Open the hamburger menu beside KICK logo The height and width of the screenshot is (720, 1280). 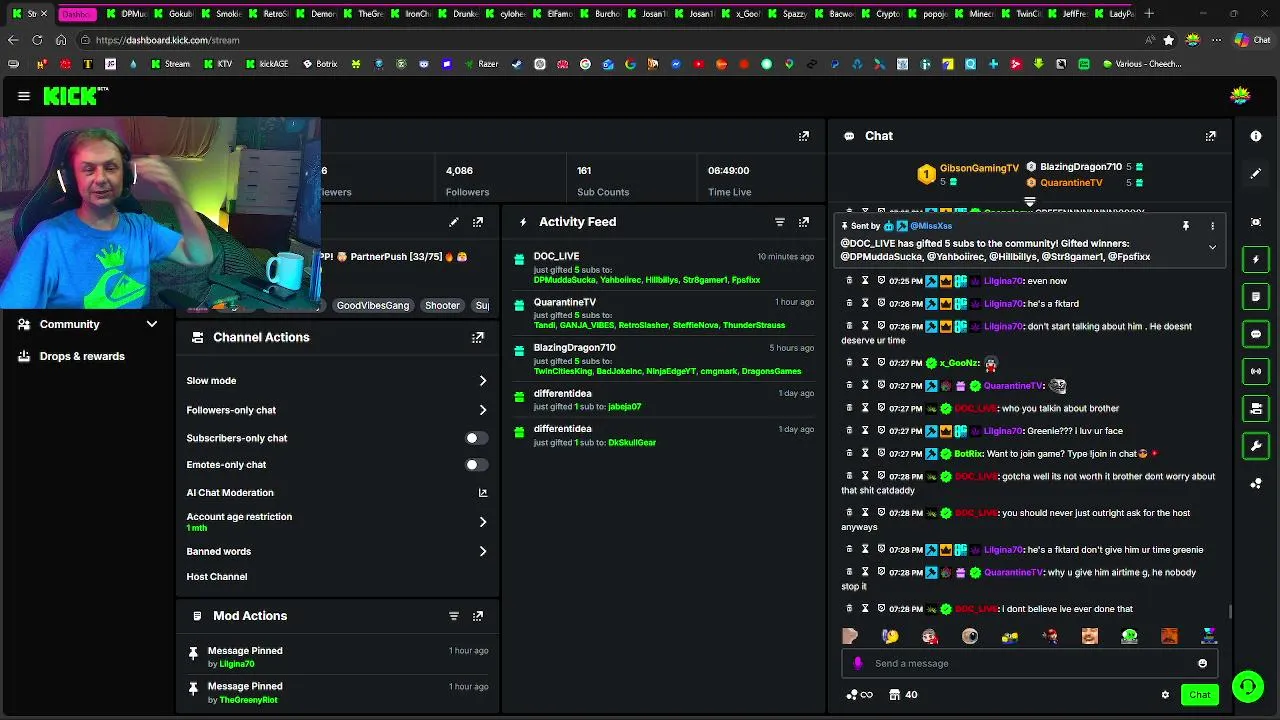(x=23, y=96)
